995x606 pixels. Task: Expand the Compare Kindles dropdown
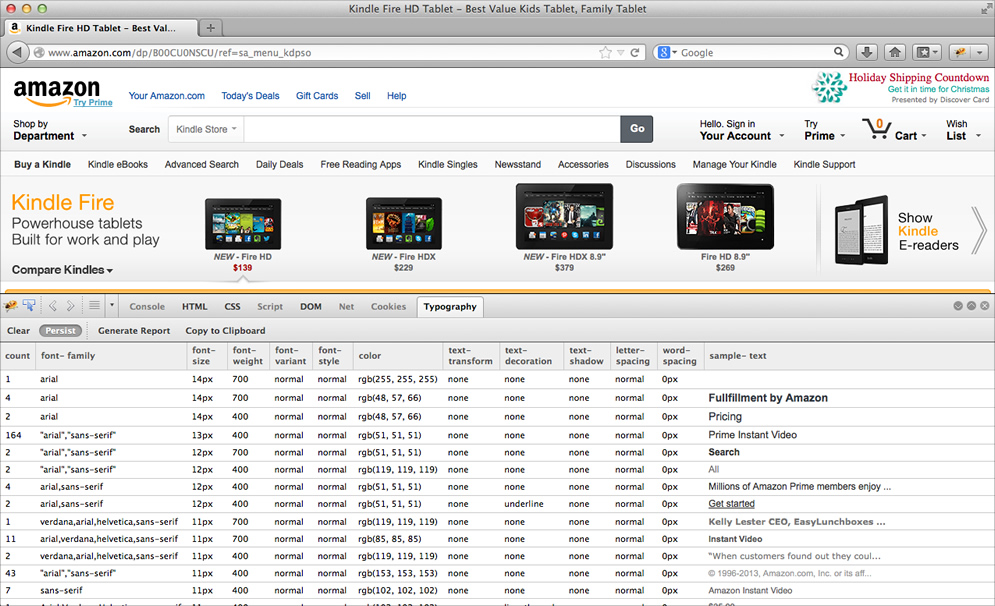[x=62, y=270]
